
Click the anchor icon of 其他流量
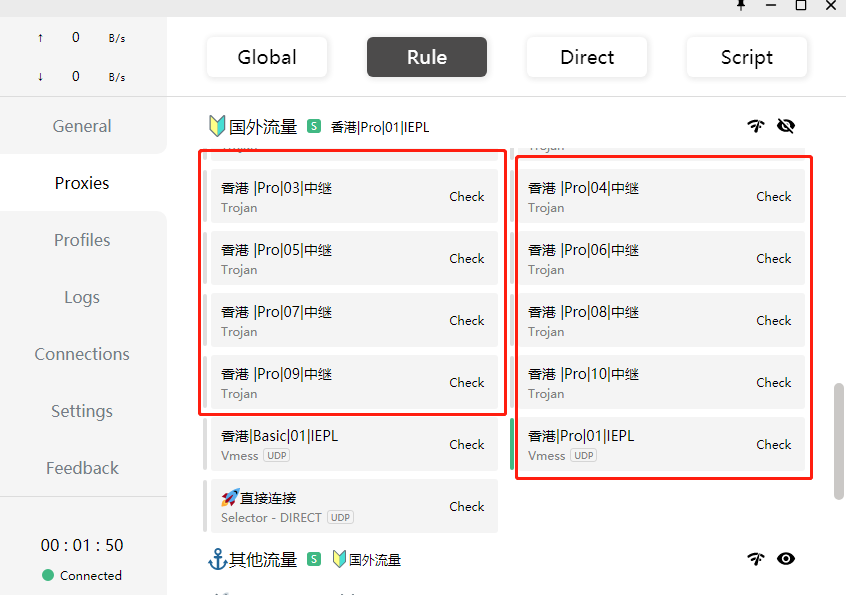(x=217, y=559)
